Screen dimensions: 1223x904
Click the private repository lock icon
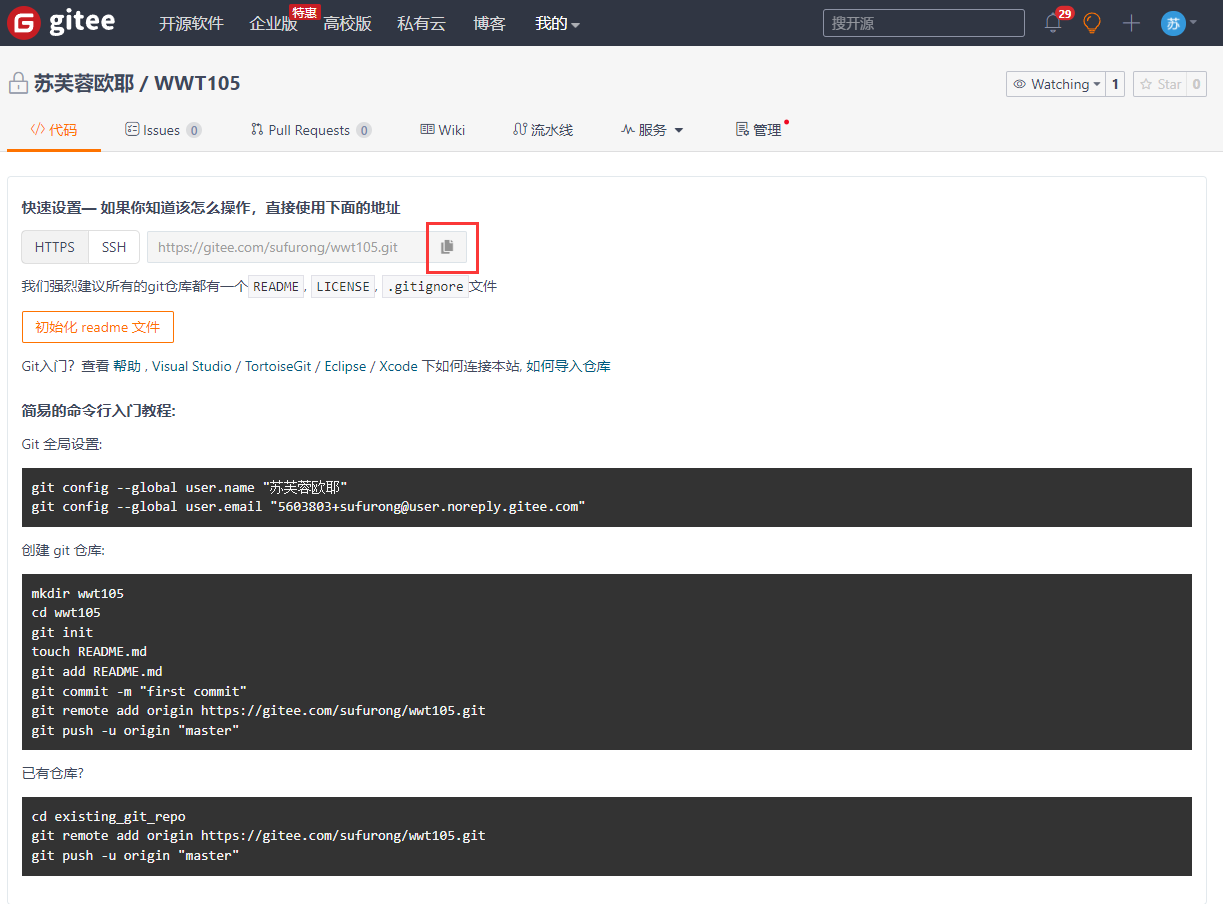coord(18,84)
